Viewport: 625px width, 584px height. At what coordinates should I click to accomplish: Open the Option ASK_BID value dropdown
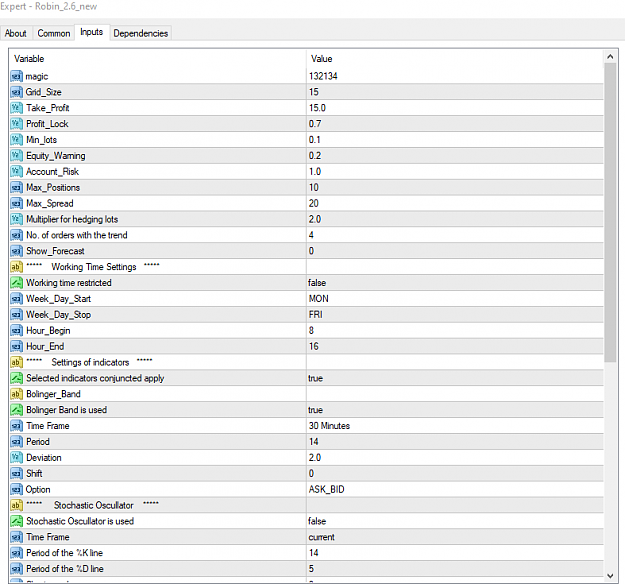(x=455, y=489)
